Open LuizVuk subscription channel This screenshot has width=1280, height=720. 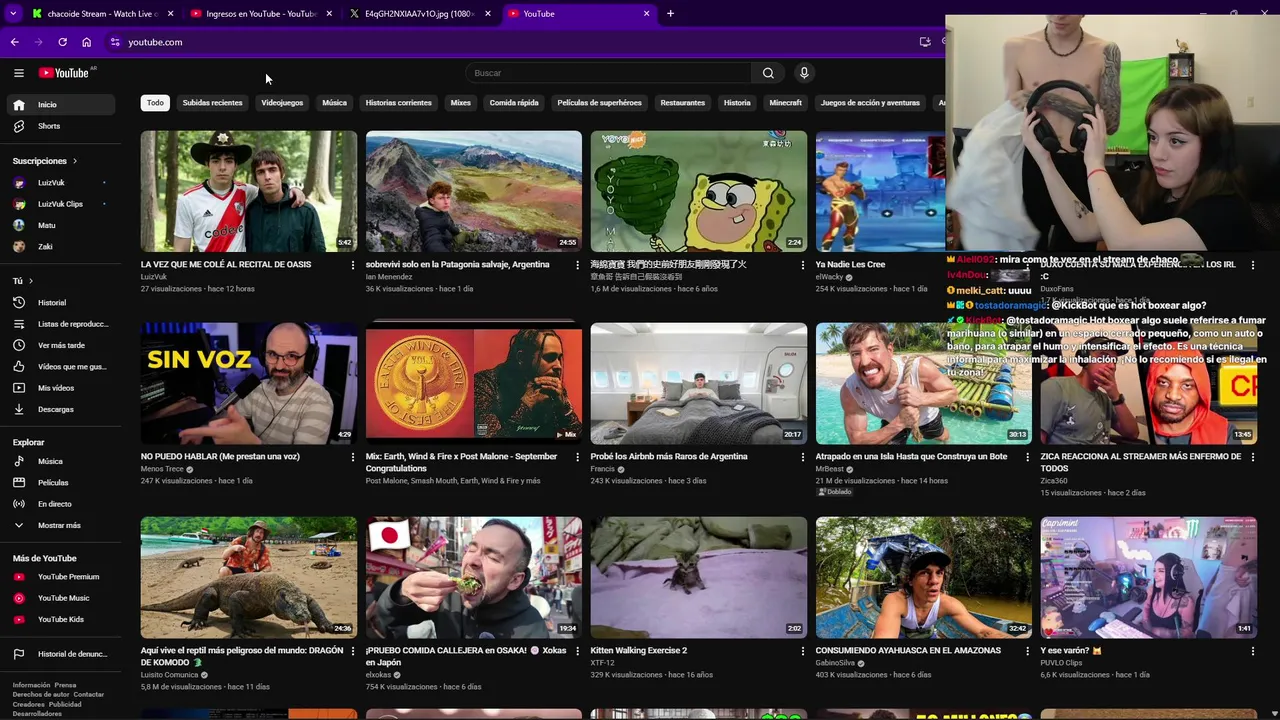(62, 183)
